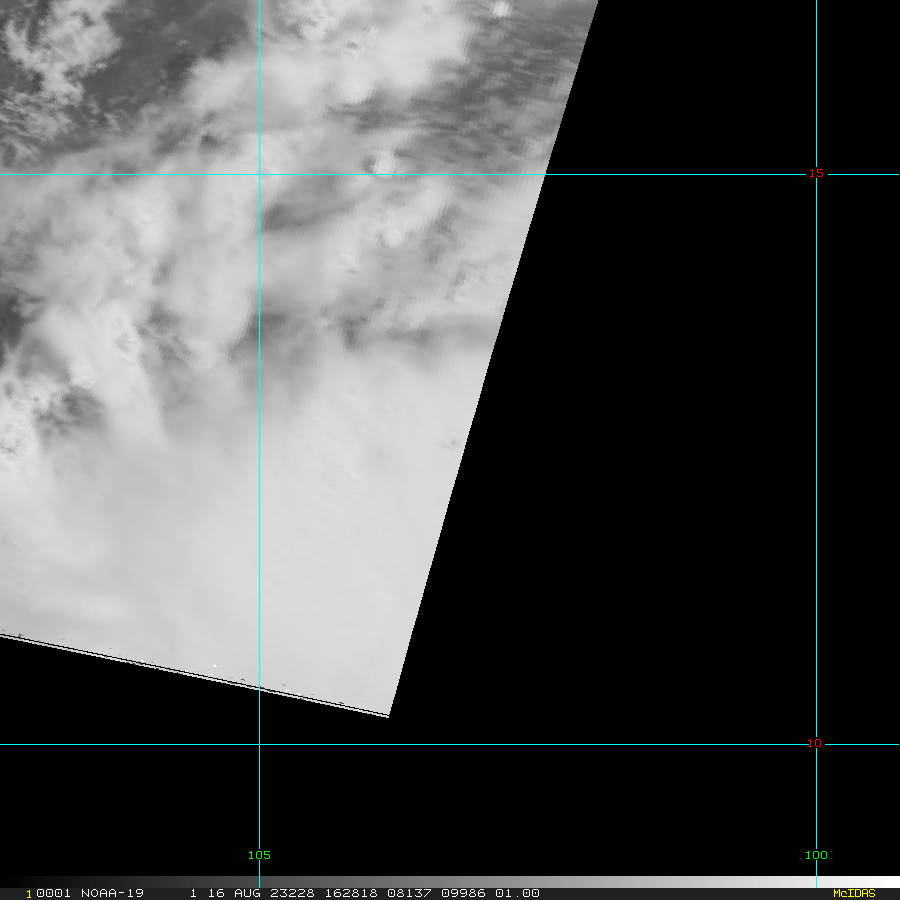Click intersection of 10 latitude and 100 longitude
The height and width of the screenshot is (900, 900).
[x=817, y=744]
